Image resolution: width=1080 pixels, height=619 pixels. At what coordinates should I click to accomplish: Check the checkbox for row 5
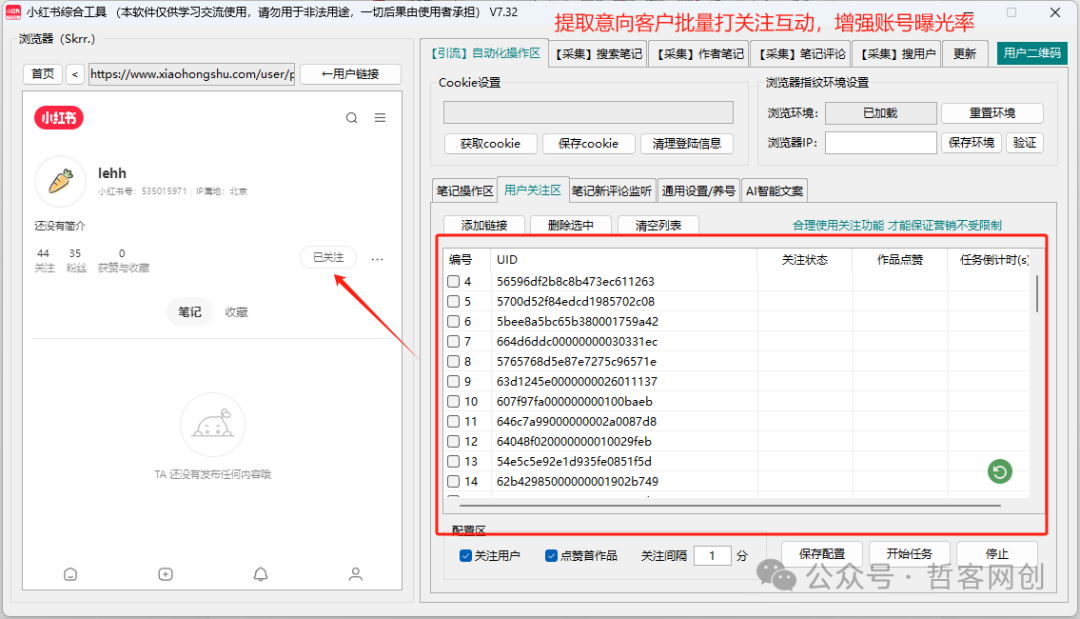click(x=453, y=301)
